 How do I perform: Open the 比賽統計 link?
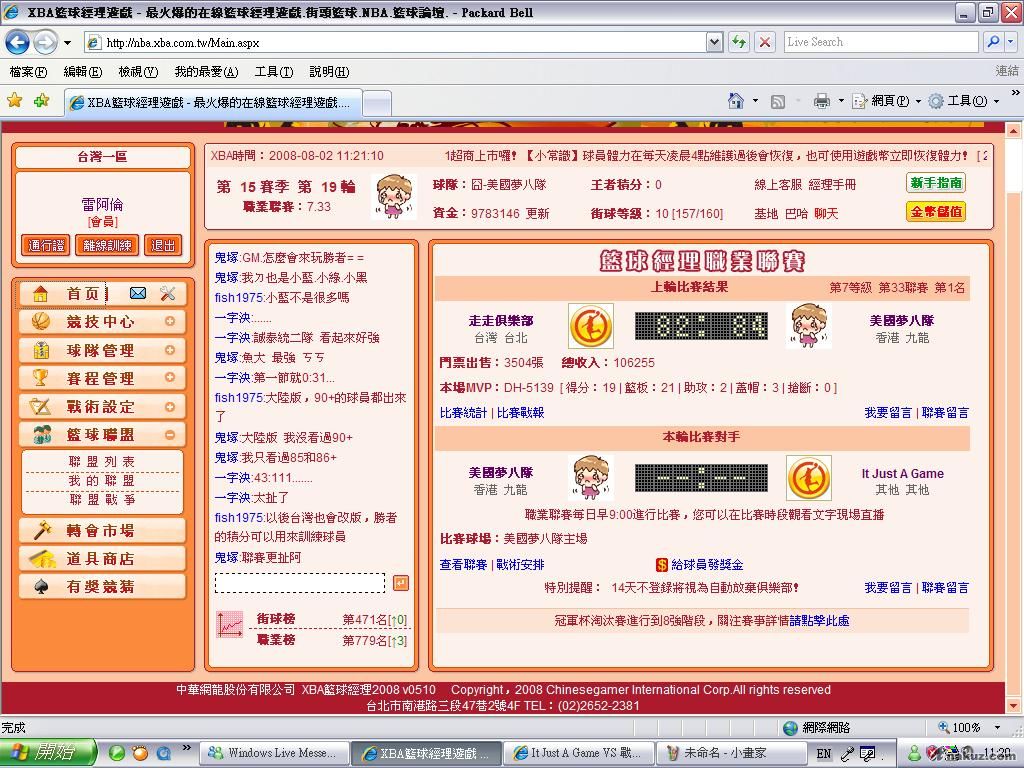(463, 413)
